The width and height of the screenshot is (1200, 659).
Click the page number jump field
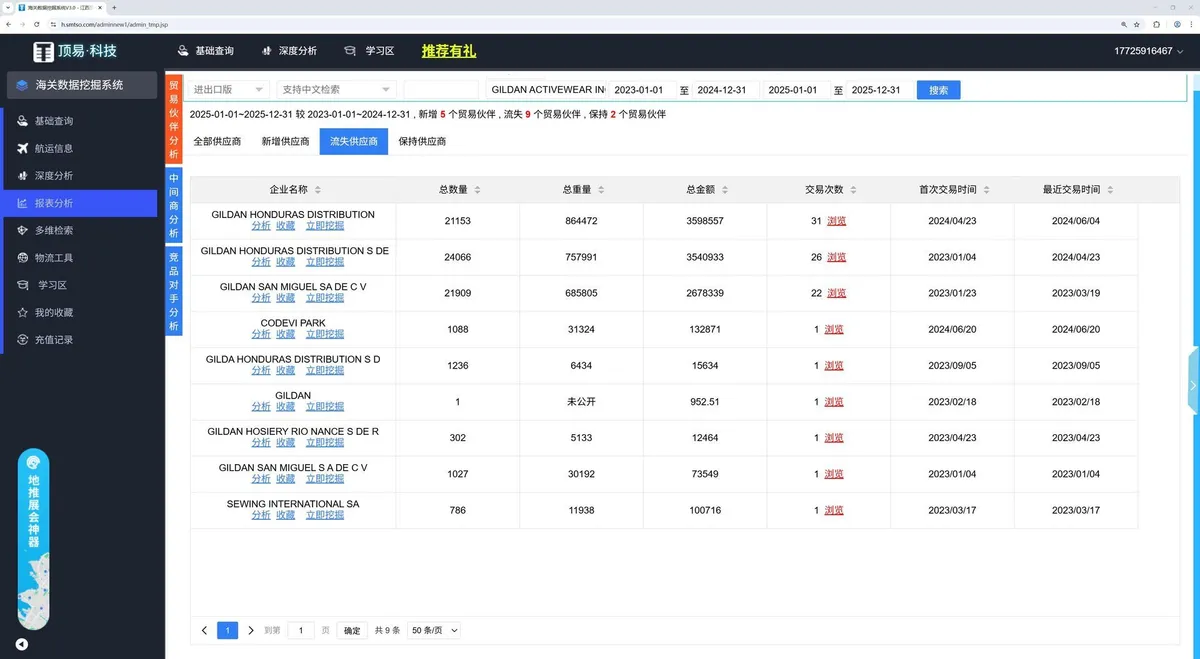click(301, 631)
